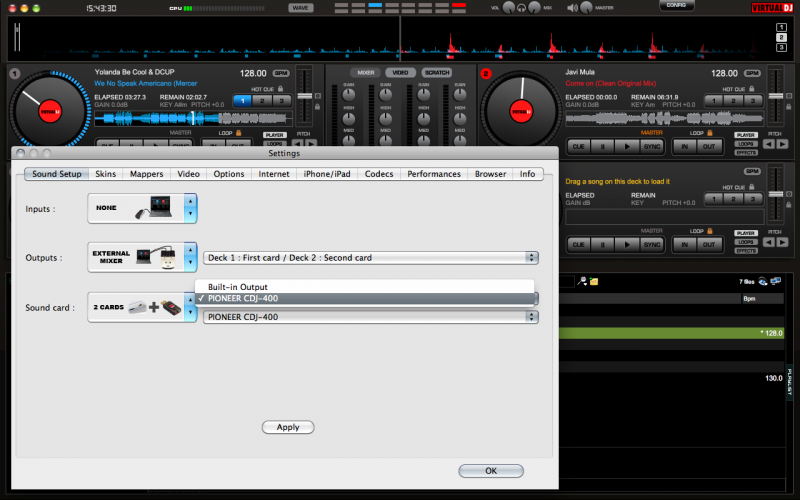Pause deck 2 playback

click(603, 146)
